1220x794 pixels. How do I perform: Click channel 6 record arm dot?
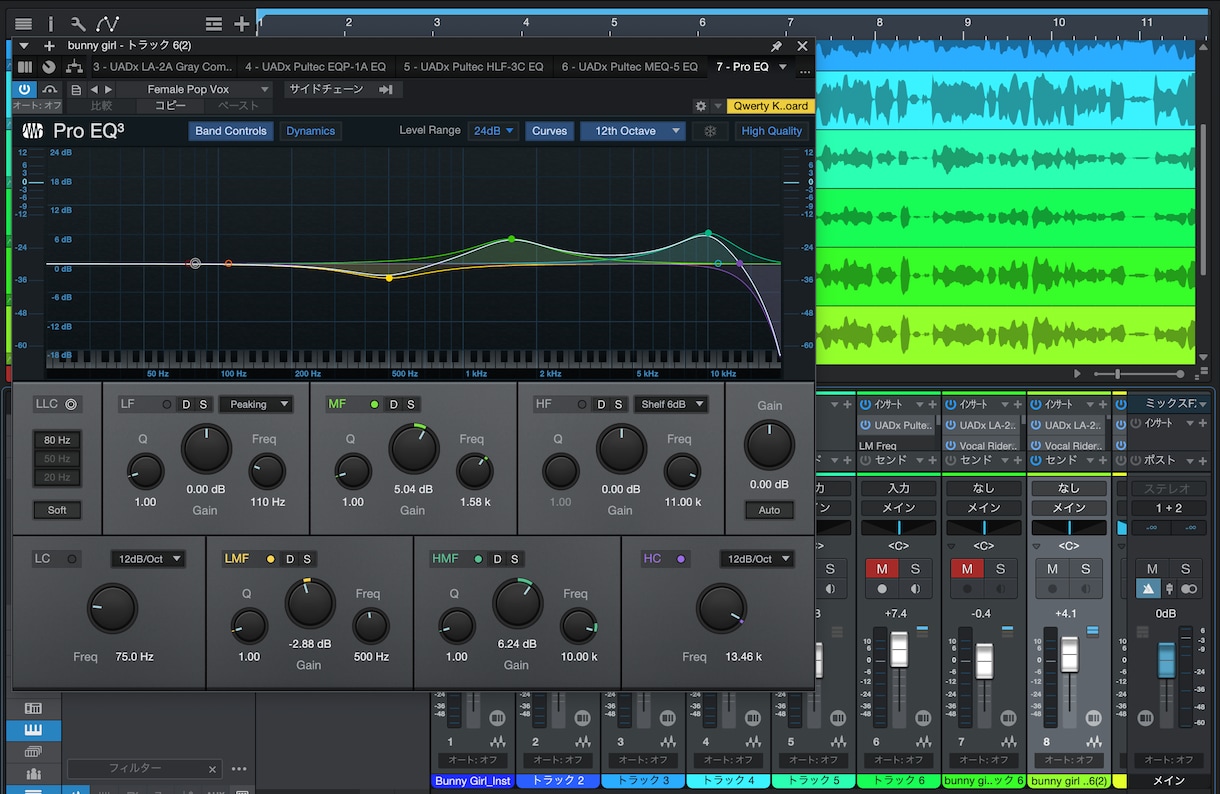pyautogui.click(x=882, y=589)
